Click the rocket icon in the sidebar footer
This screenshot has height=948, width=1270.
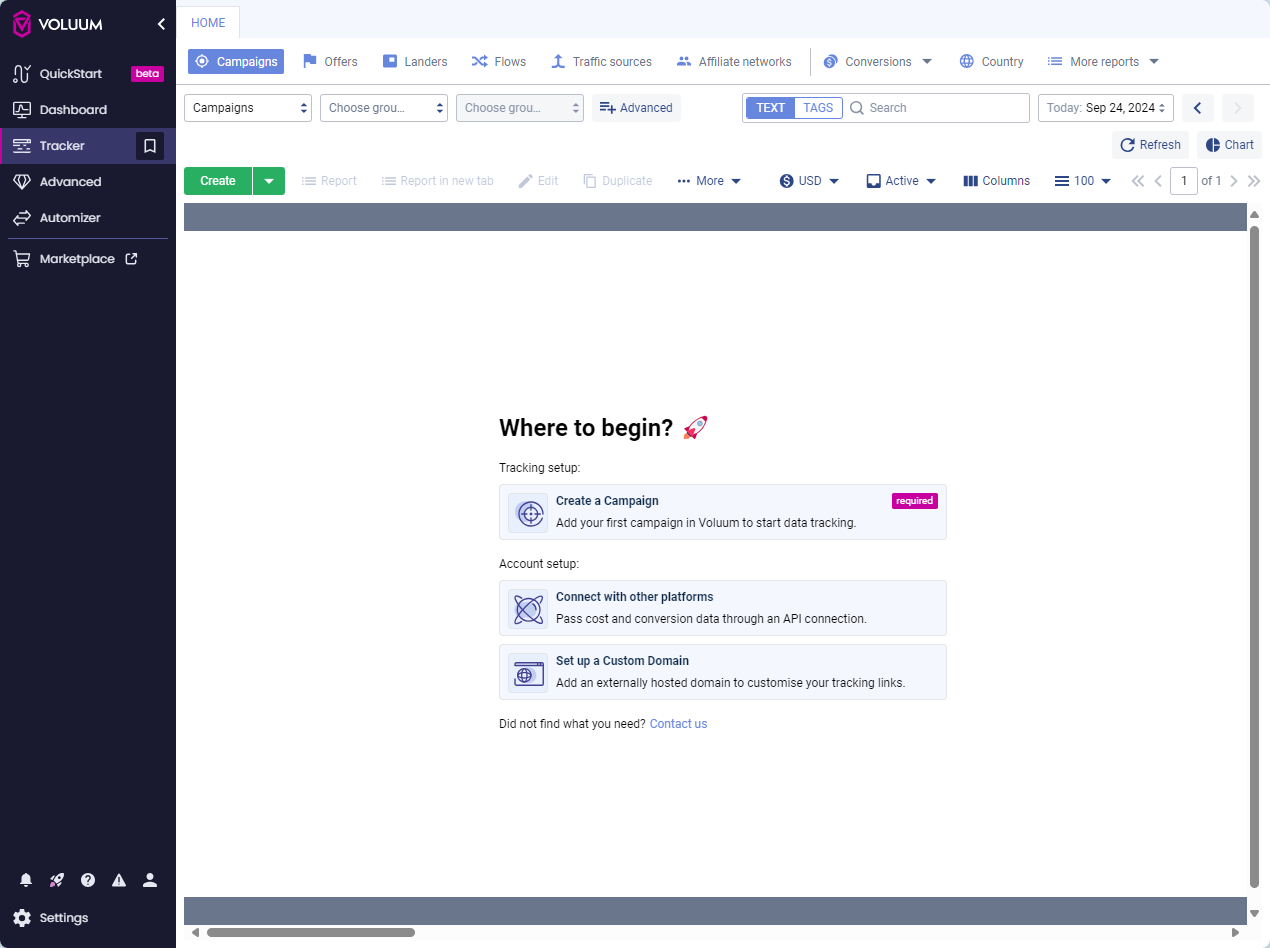point(57,880)
